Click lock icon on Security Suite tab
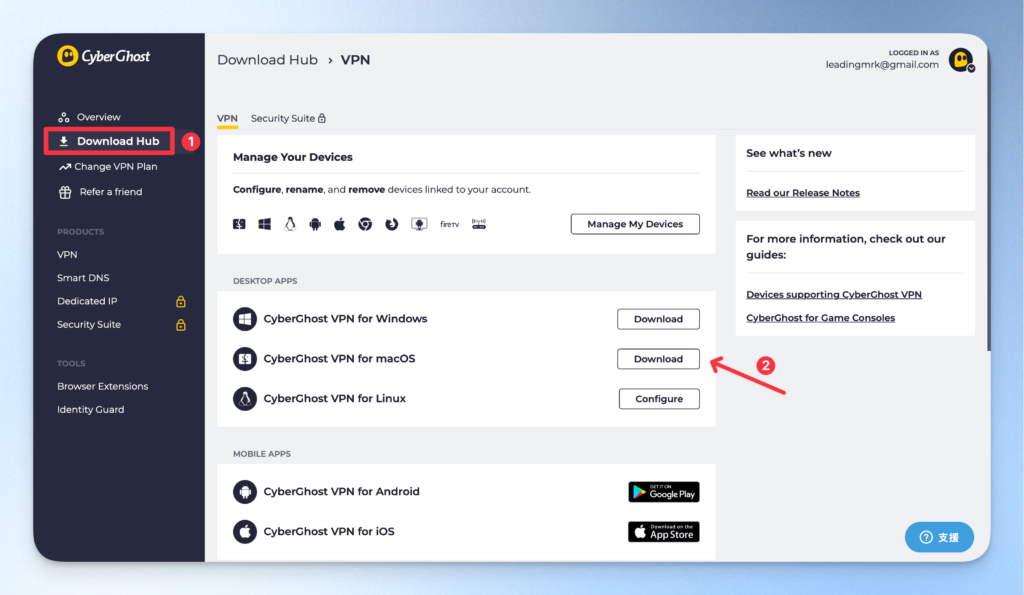The width and height of the screenshot is (1024, 595). (321, 118)
